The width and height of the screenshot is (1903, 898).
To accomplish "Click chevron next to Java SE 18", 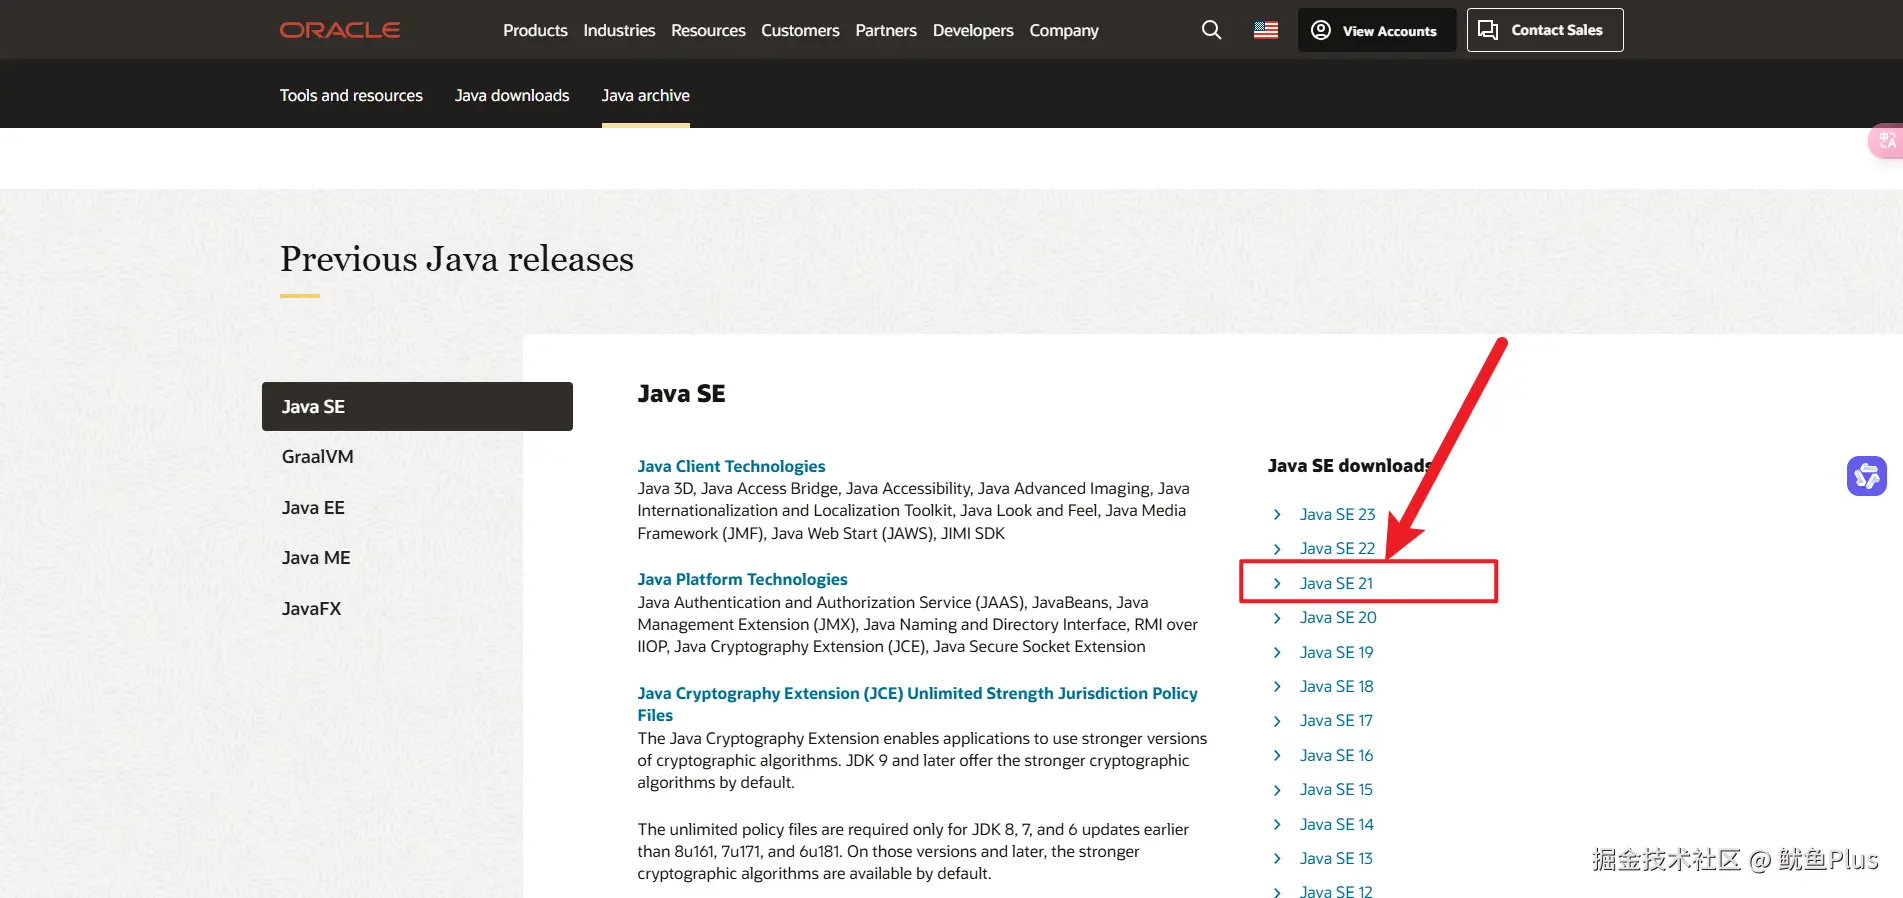I will pos(1277,686).
